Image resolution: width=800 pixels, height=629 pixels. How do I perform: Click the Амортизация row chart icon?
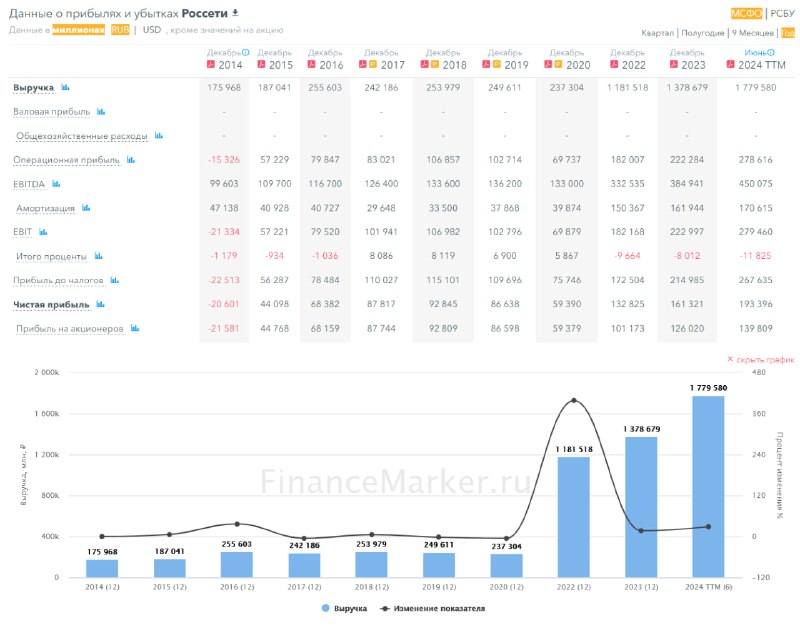pyautogui.click(x=86, y=208)
